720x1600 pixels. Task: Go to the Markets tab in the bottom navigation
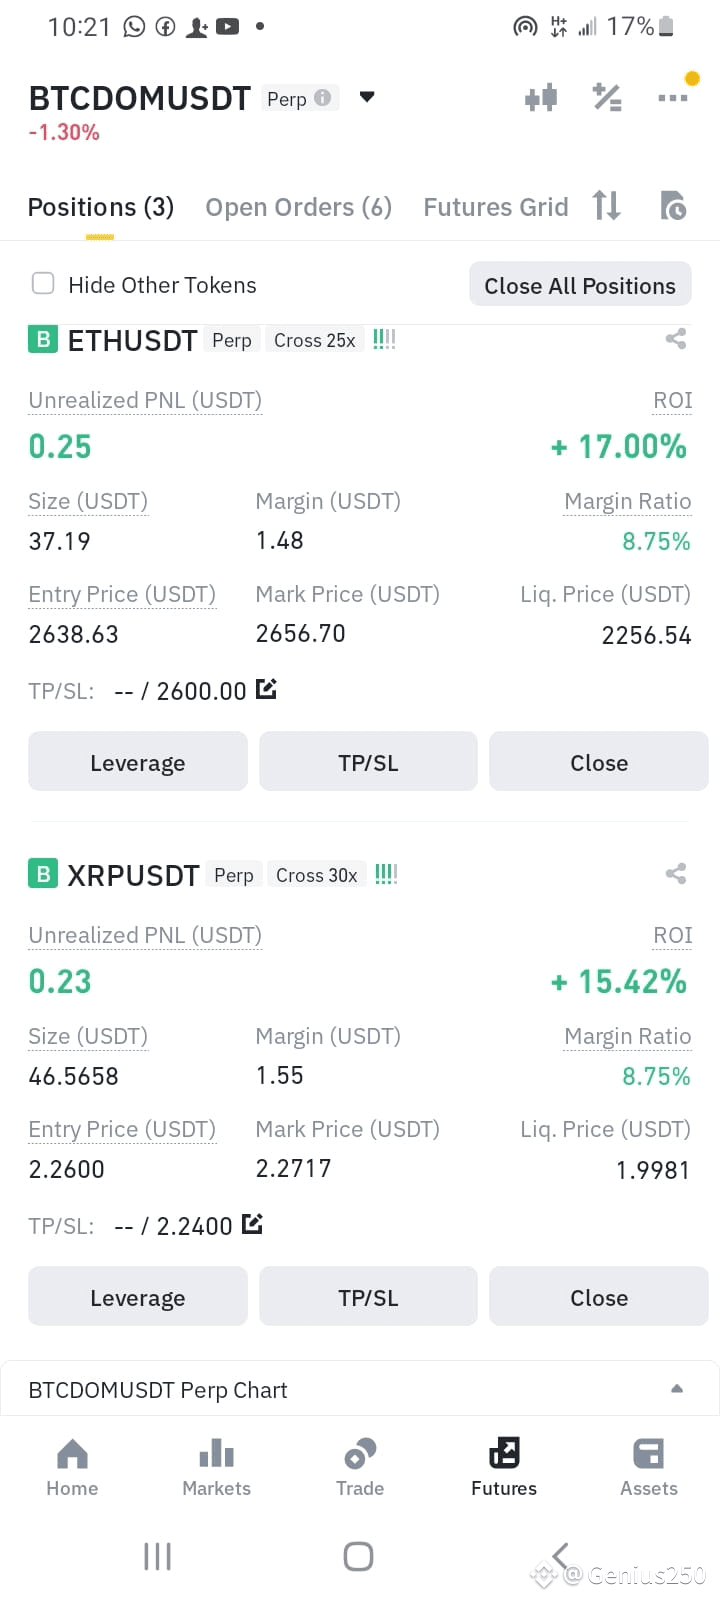point(216,1467)
